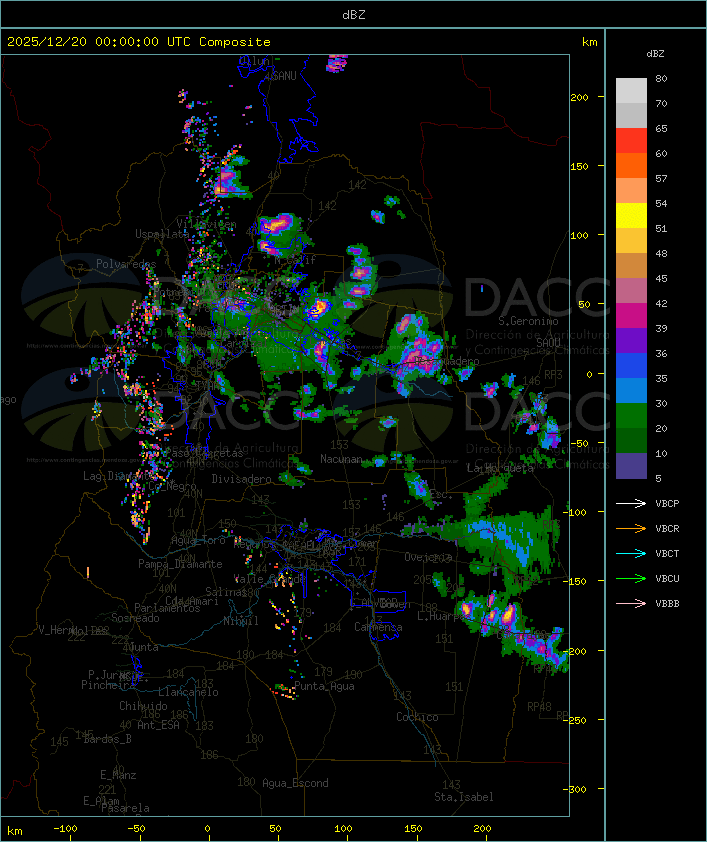Click the S.Geronimo place label

pyautogui.click(x=528, y=321)
